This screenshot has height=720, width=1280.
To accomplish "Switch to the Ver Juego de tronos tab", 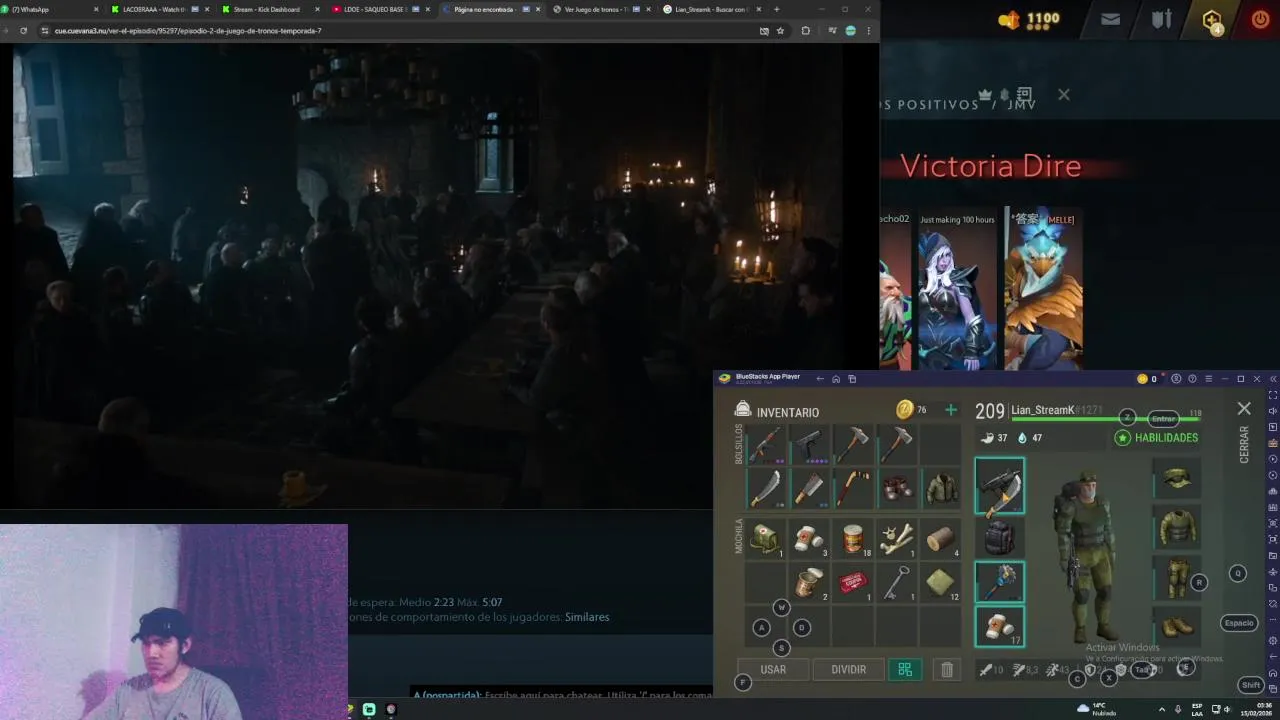I will tap(601, 9).
